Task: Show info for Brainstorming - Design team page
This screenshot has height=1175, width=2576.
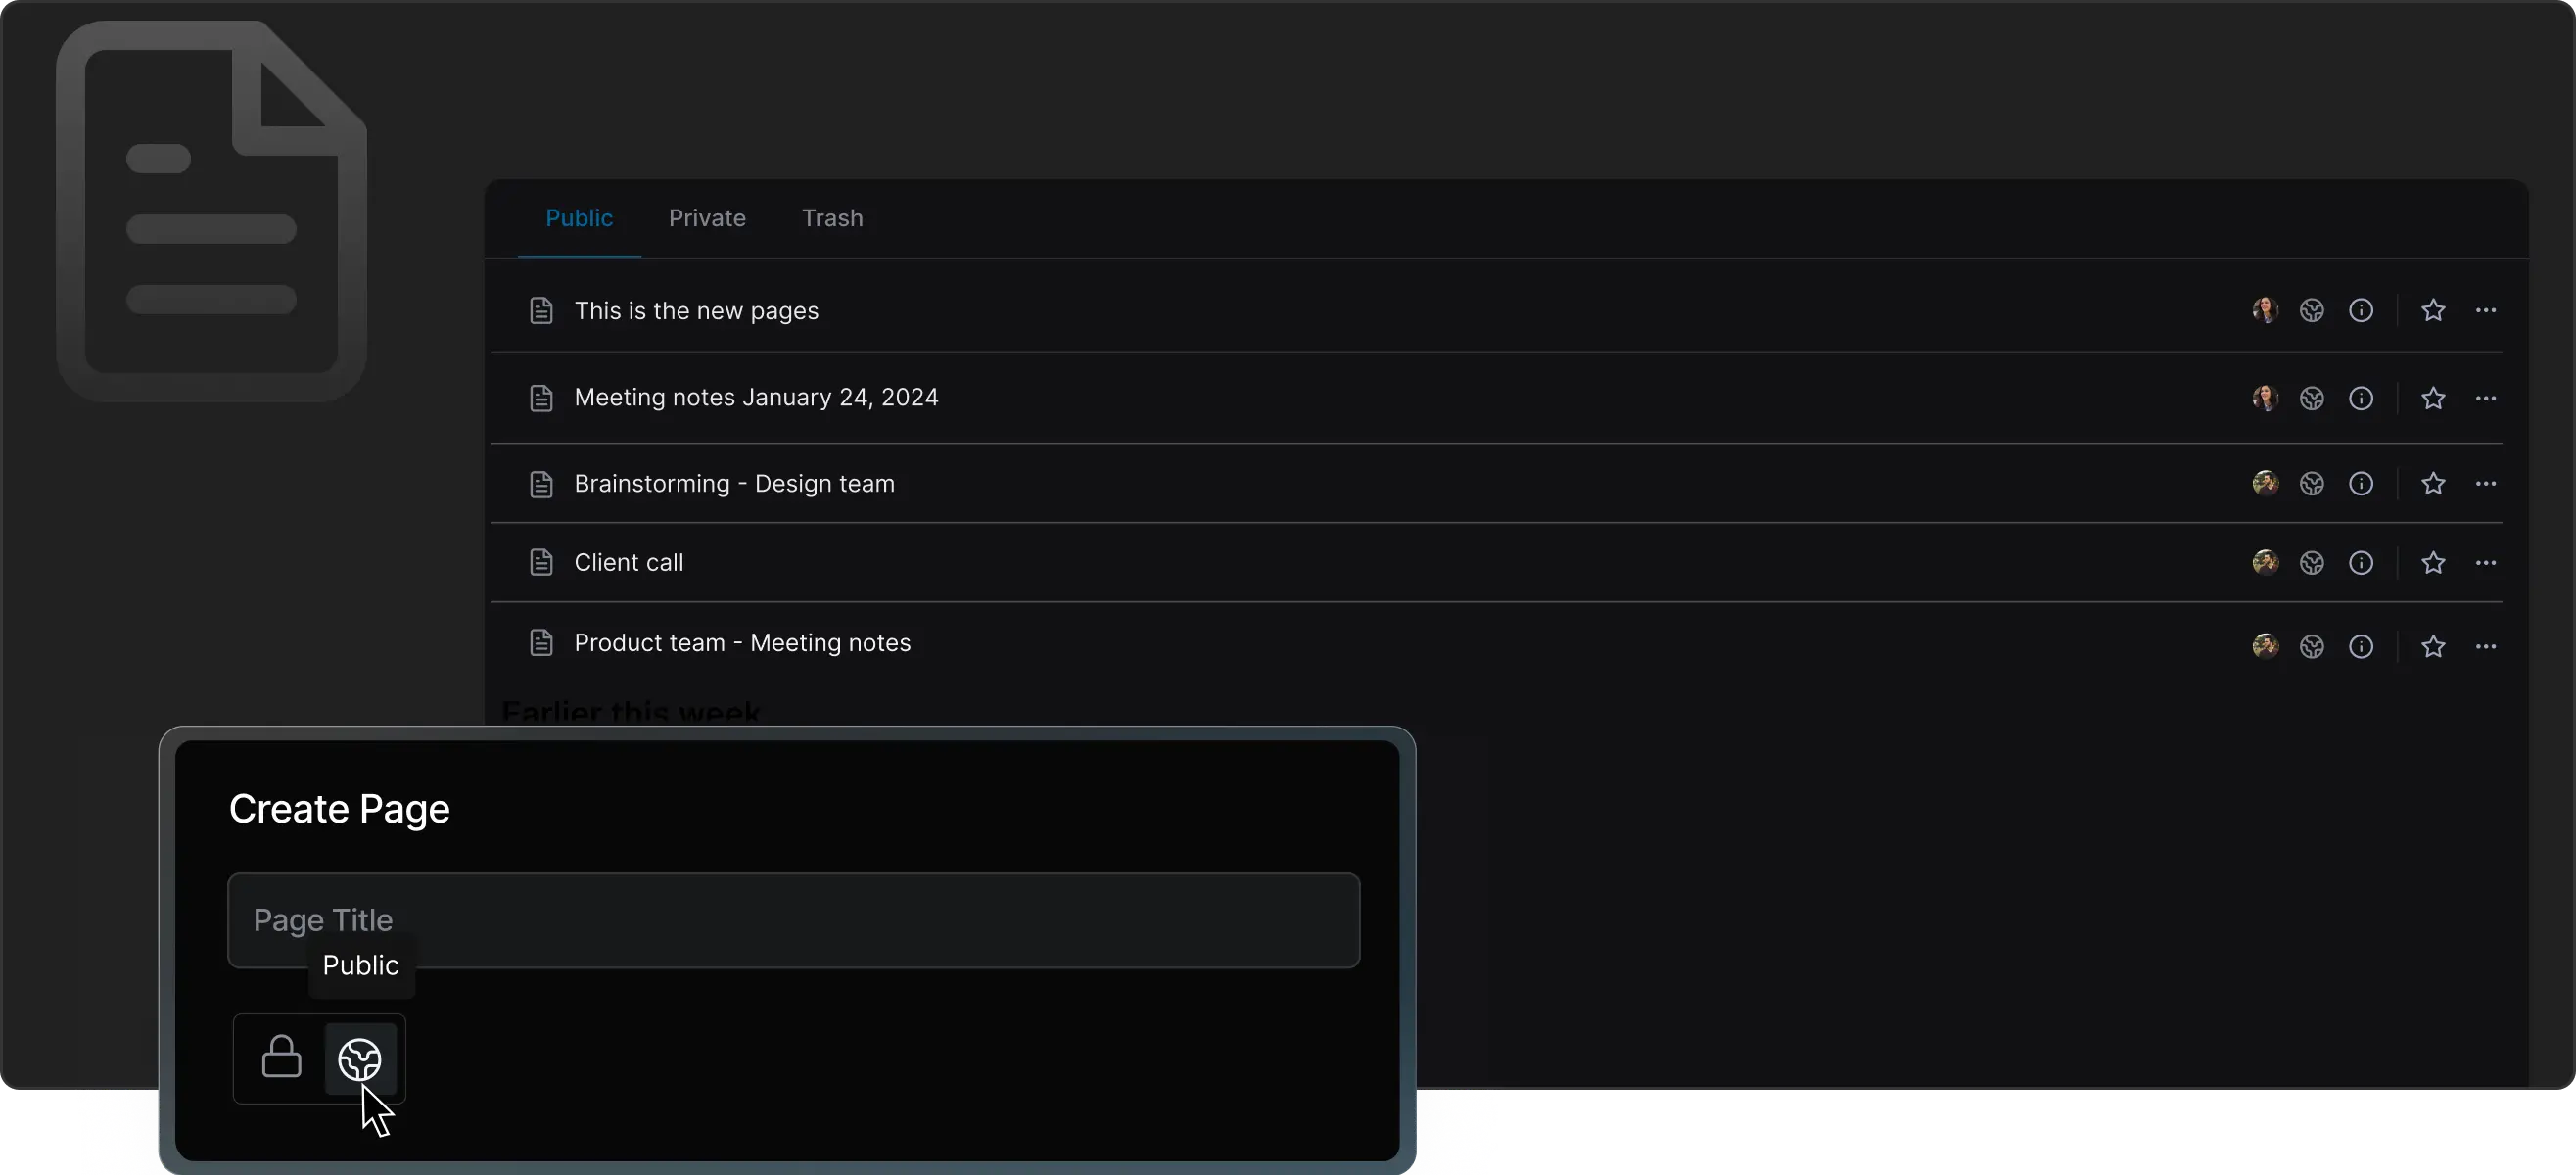Action: point(2361,484)
